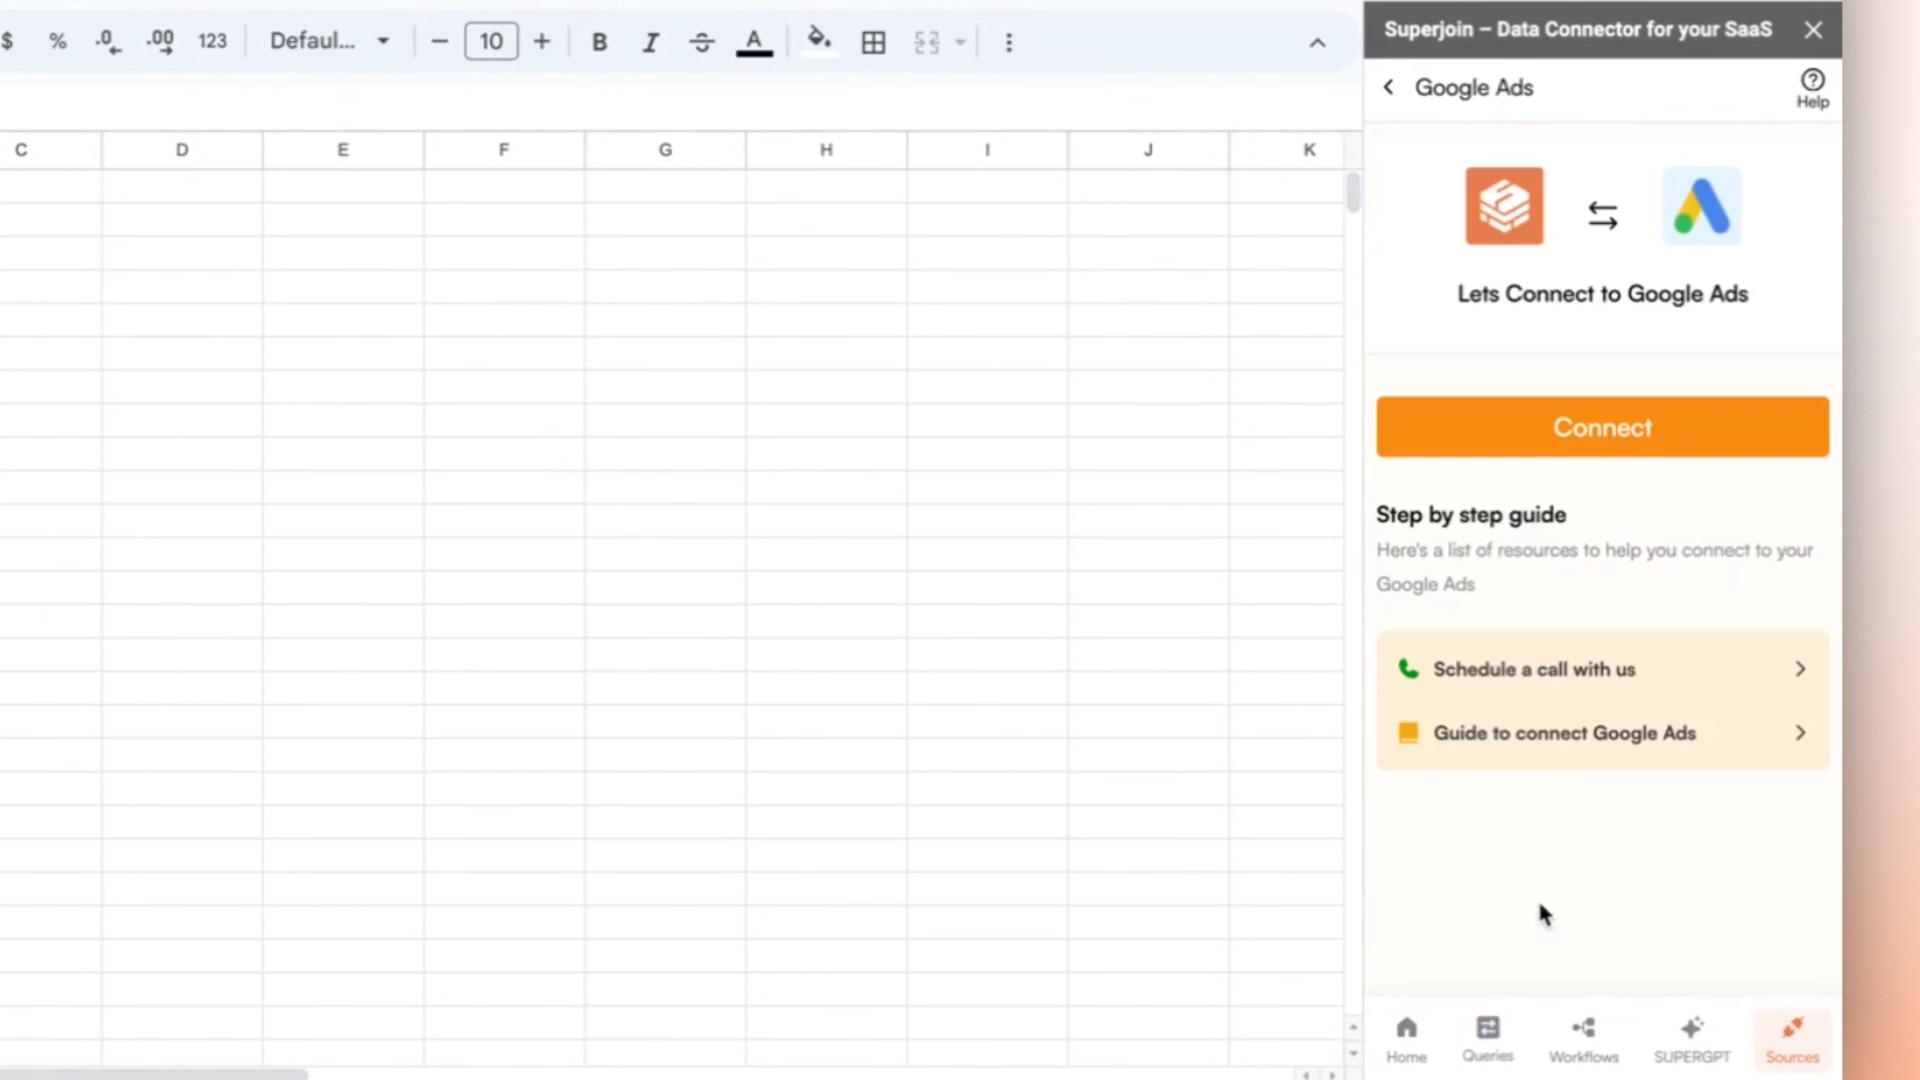
Task: Select column F header
Action: click(x=504, y=150)
